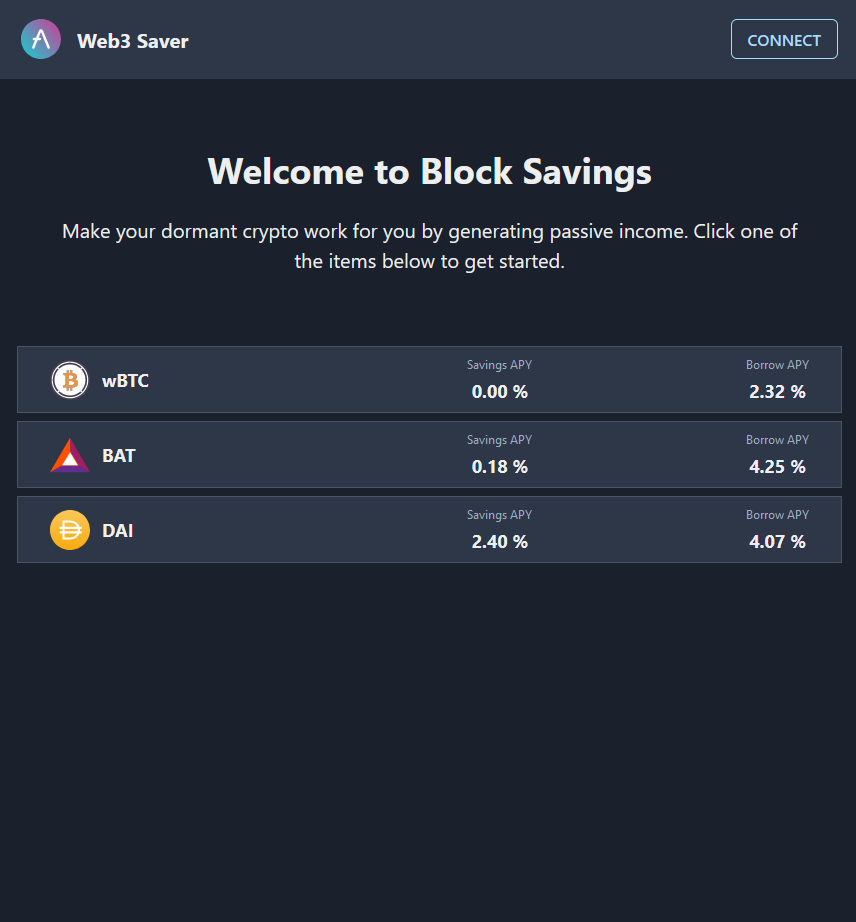This screenshot has width=856, height=922.
Task: Select the wBTC asset name
Action: click(x=125, y=380)
